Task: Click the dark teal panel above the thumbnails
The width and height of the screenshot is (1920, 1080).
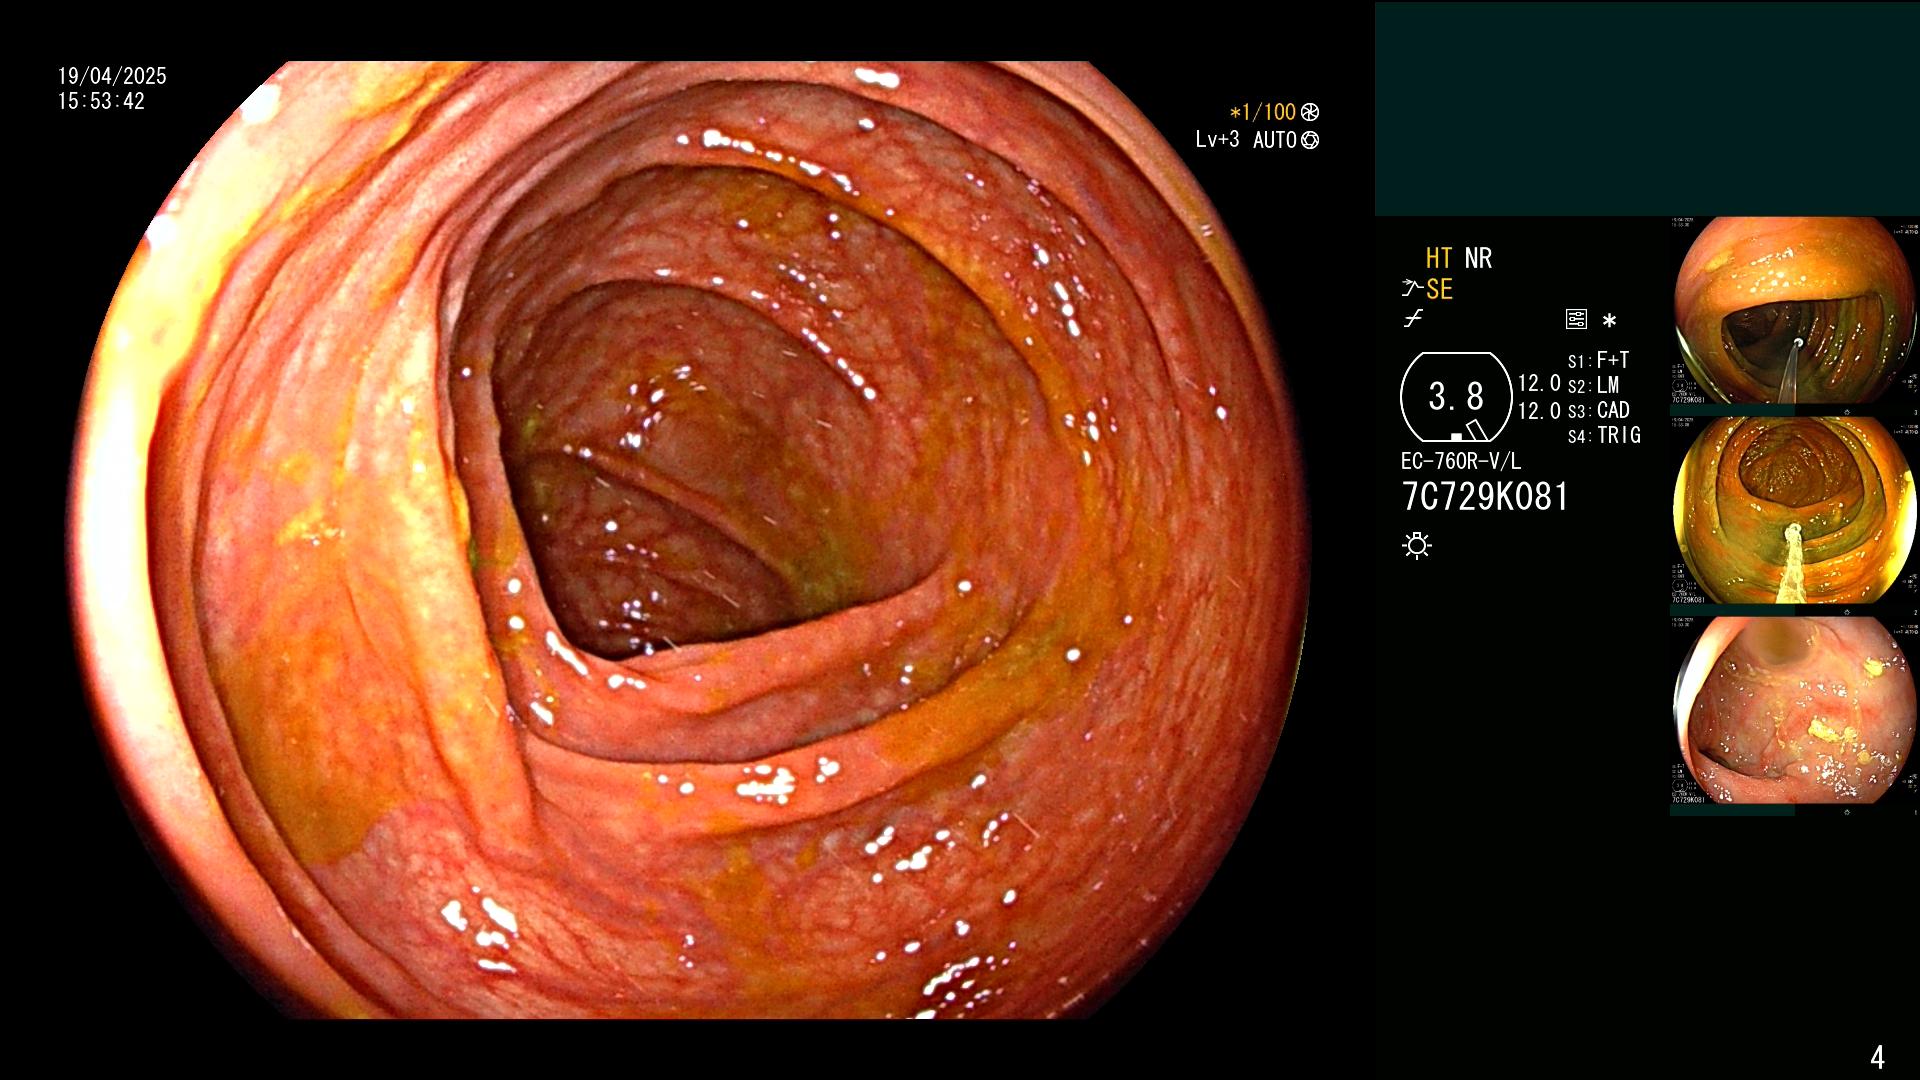Action: pos(1647,109)
